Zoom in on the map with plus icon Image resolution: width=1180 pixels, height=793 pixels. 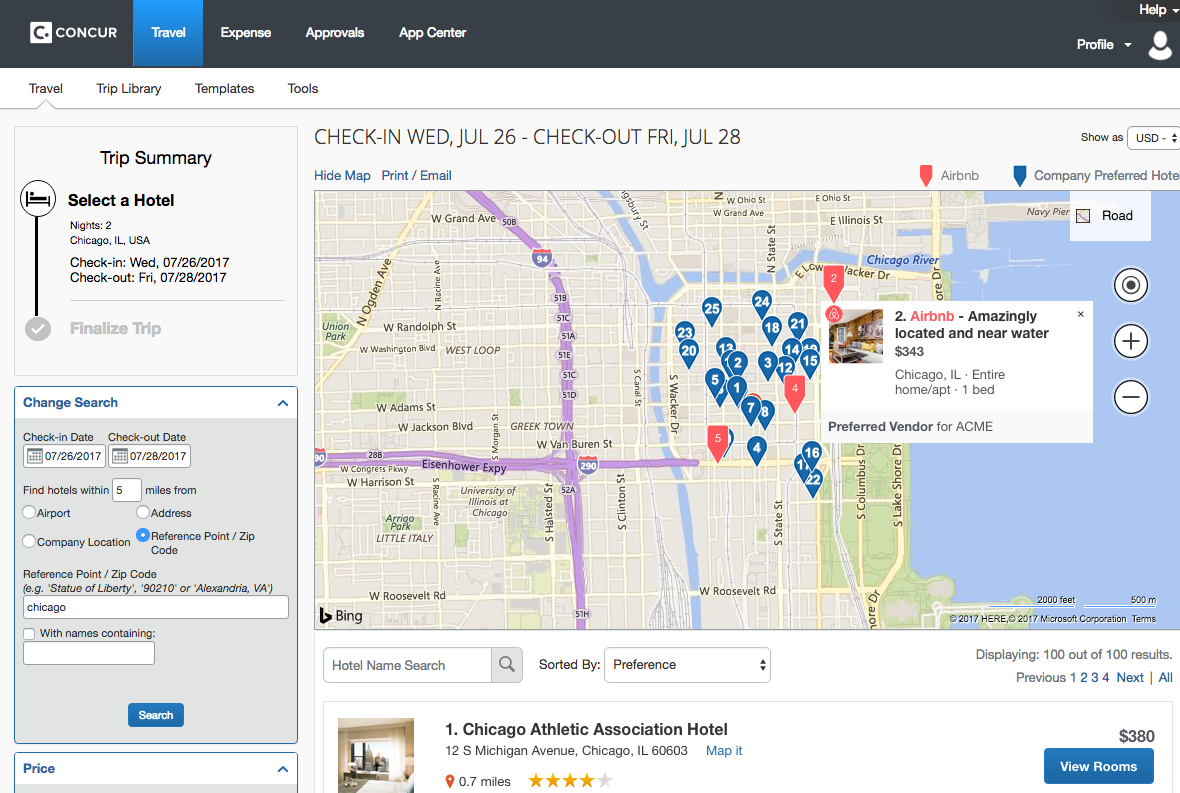(x=1130, y=341)
